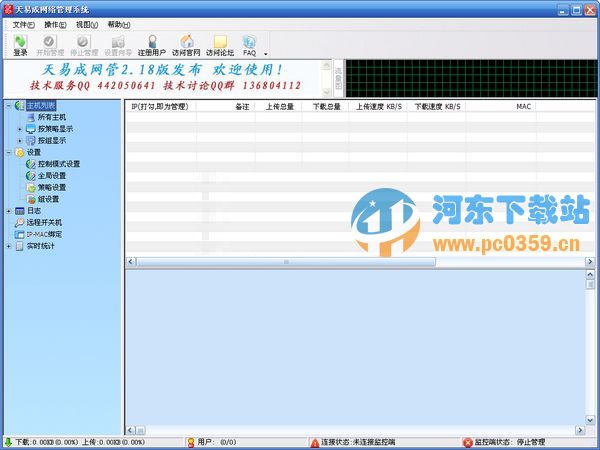Click the IP-MAC绑定 icon

[x=20, y=234]
